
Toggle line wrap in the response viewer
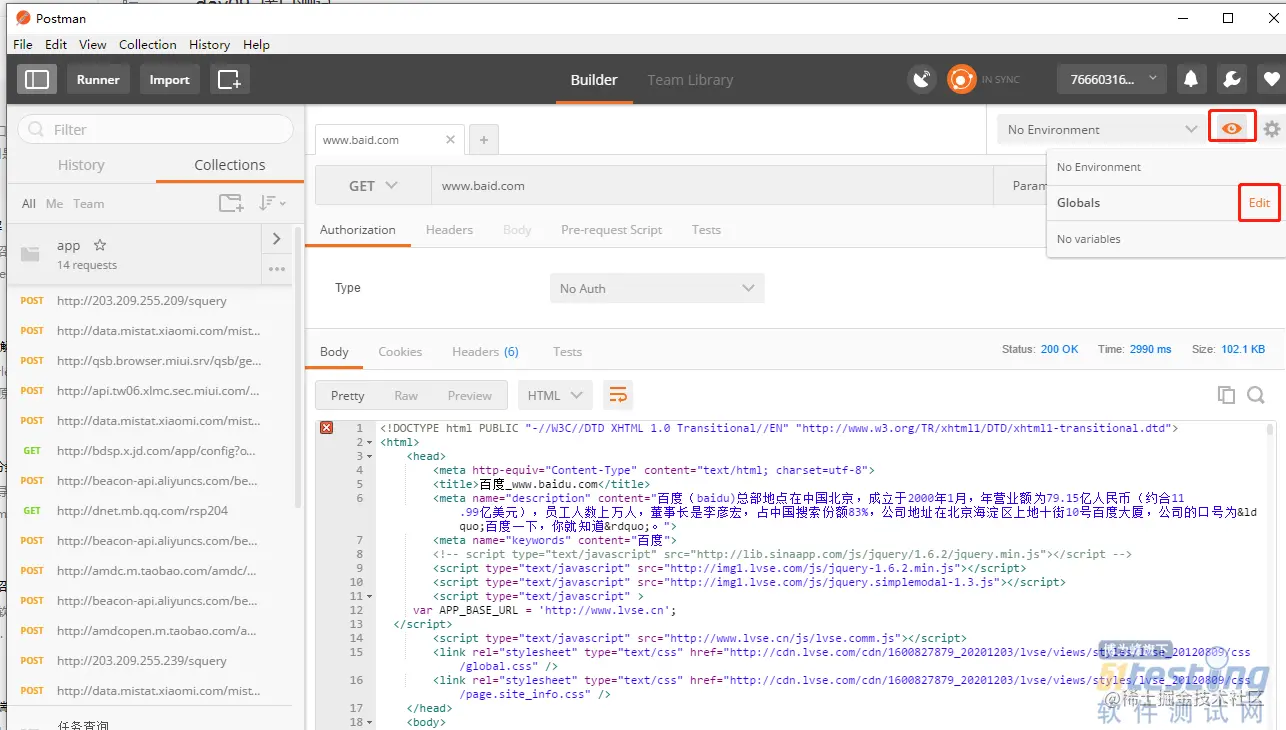(618, 395)
